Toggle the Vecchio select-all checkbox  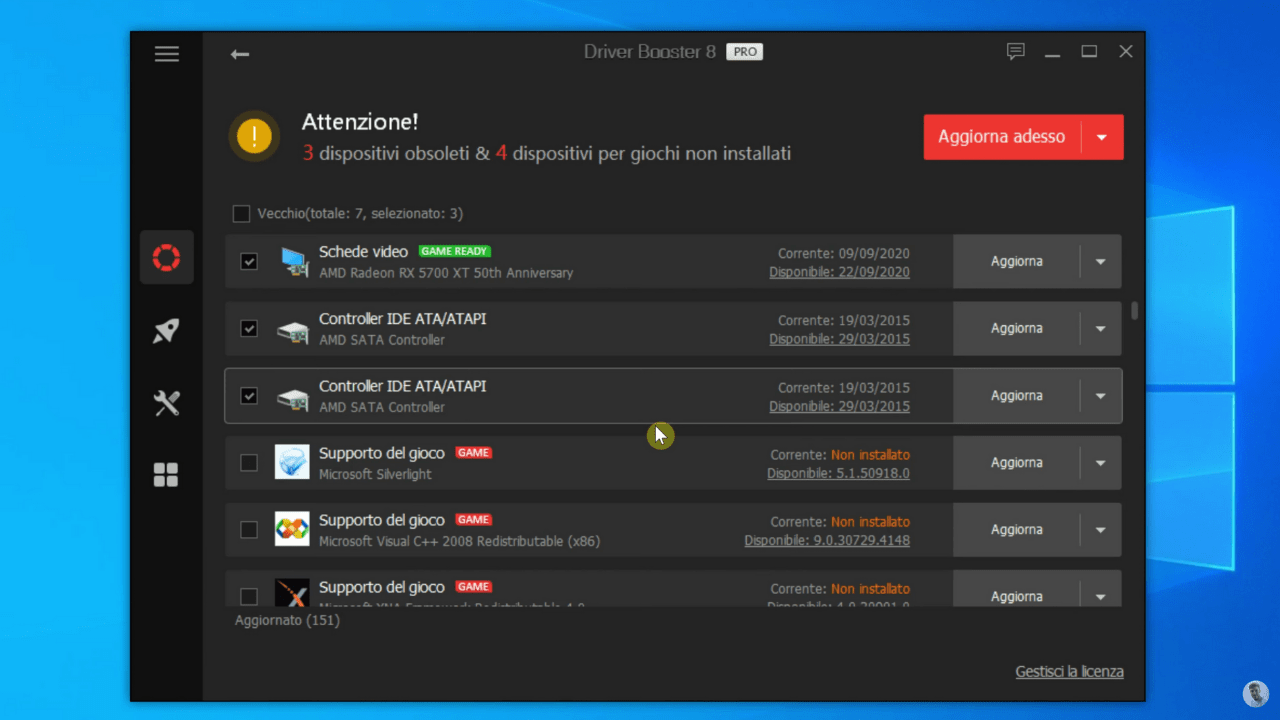(241, 213)
